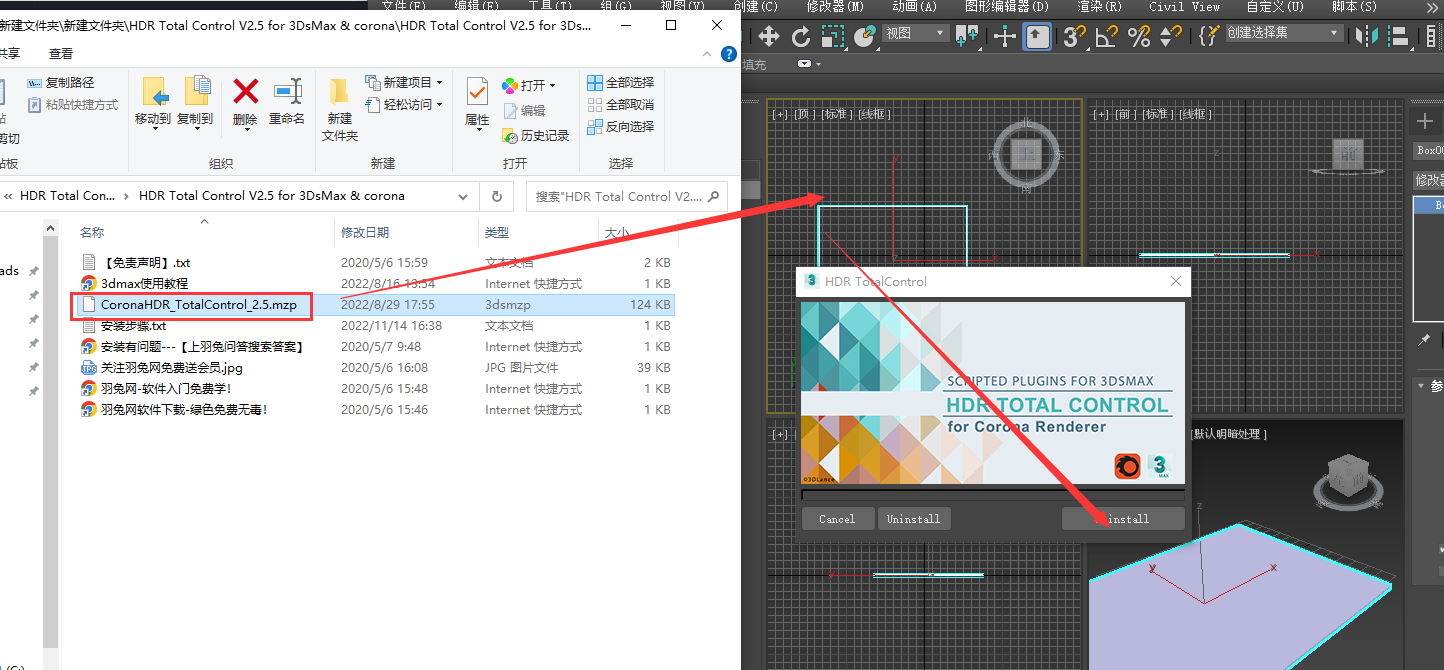1444x670 pixels.
Task: Click the Explorer refresh icon
Action: pos(496,196)
